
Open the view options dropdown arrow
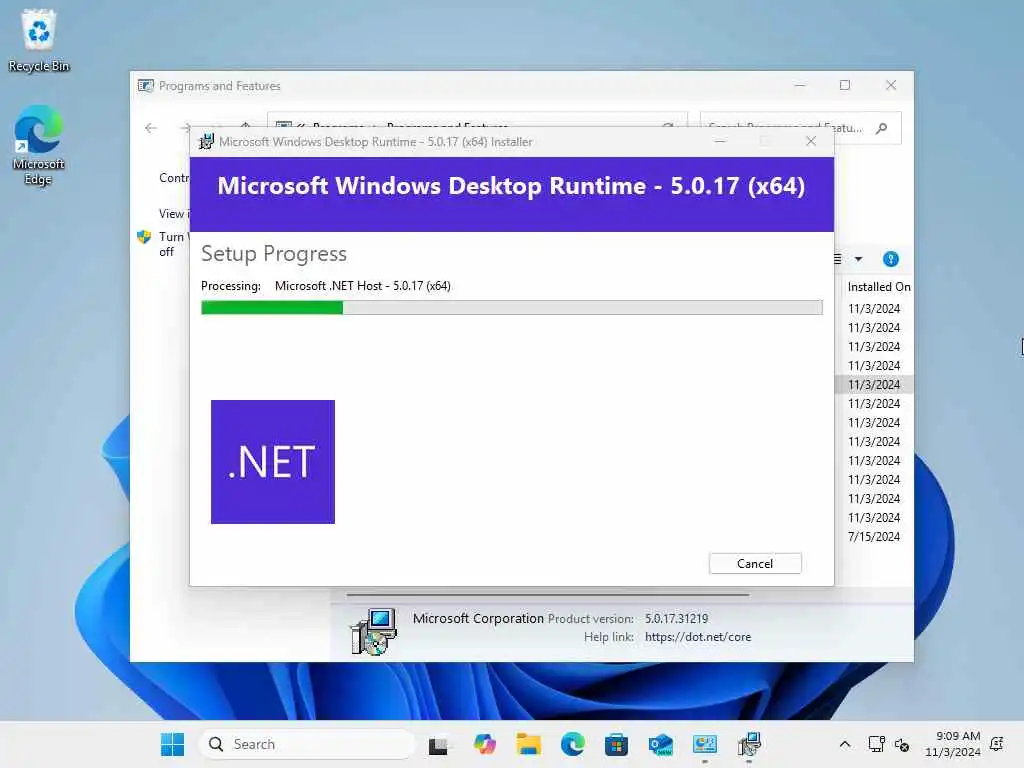[859, 259]
